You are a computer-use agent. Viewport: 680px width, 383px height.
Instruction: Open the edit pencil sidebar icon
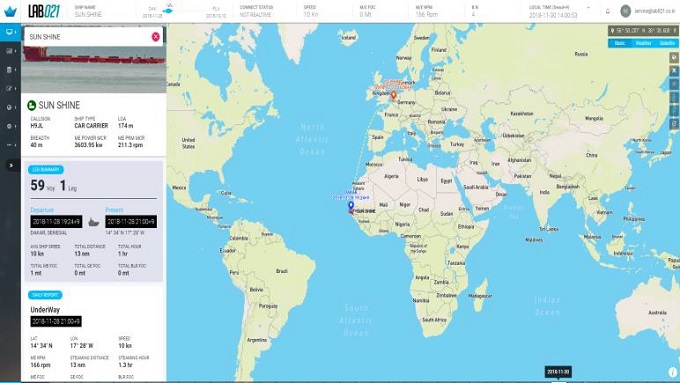[x=9, y=88]
